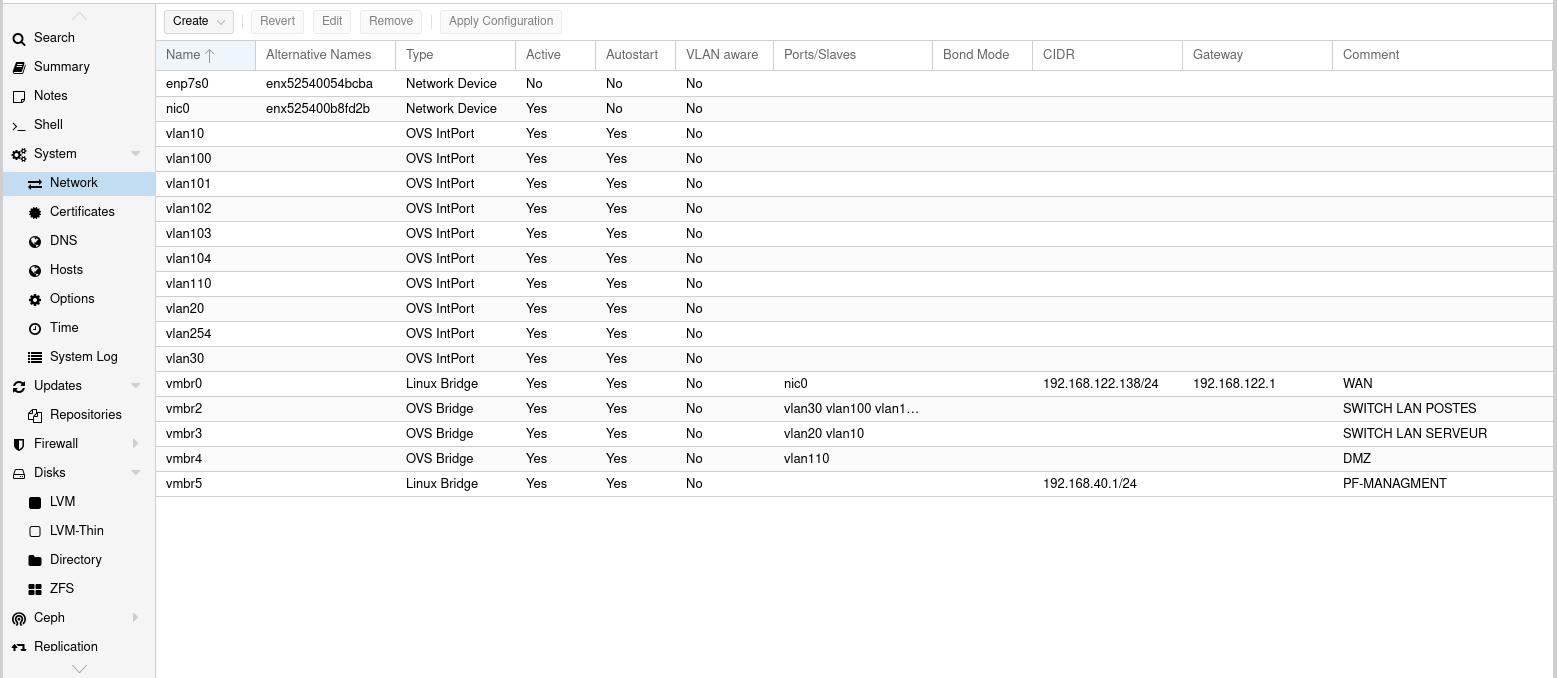Open the Notes page
This screenshot has height=678, width=1557.
48,95
